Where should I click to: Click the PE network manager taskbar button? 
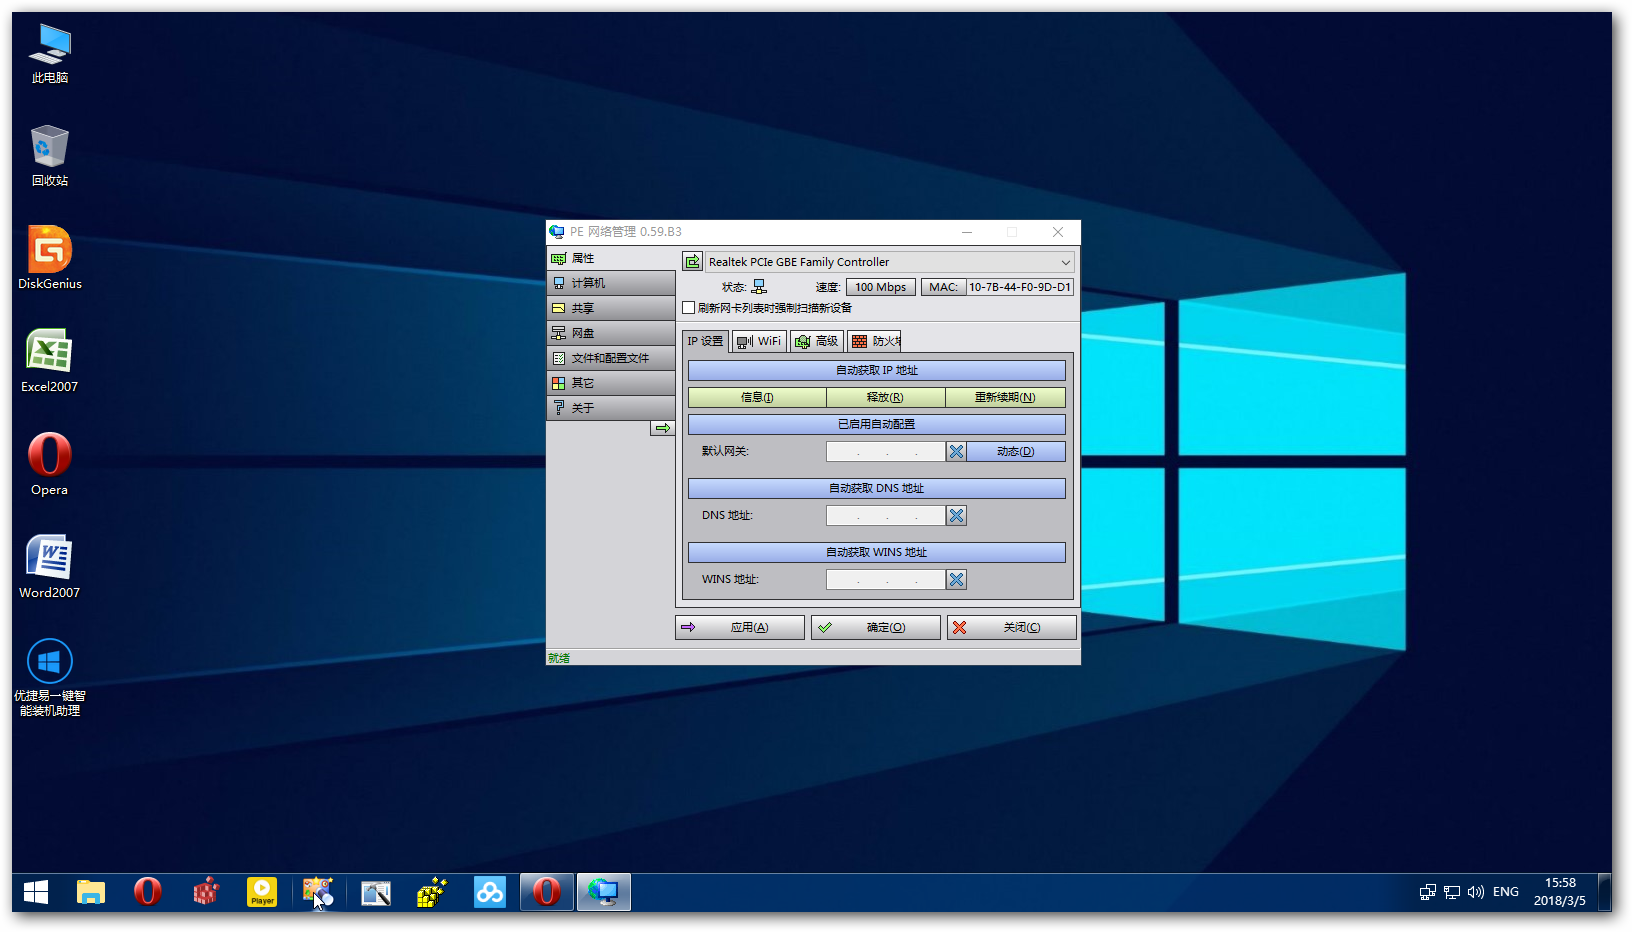pyautogui.click(x=604, y=892)
